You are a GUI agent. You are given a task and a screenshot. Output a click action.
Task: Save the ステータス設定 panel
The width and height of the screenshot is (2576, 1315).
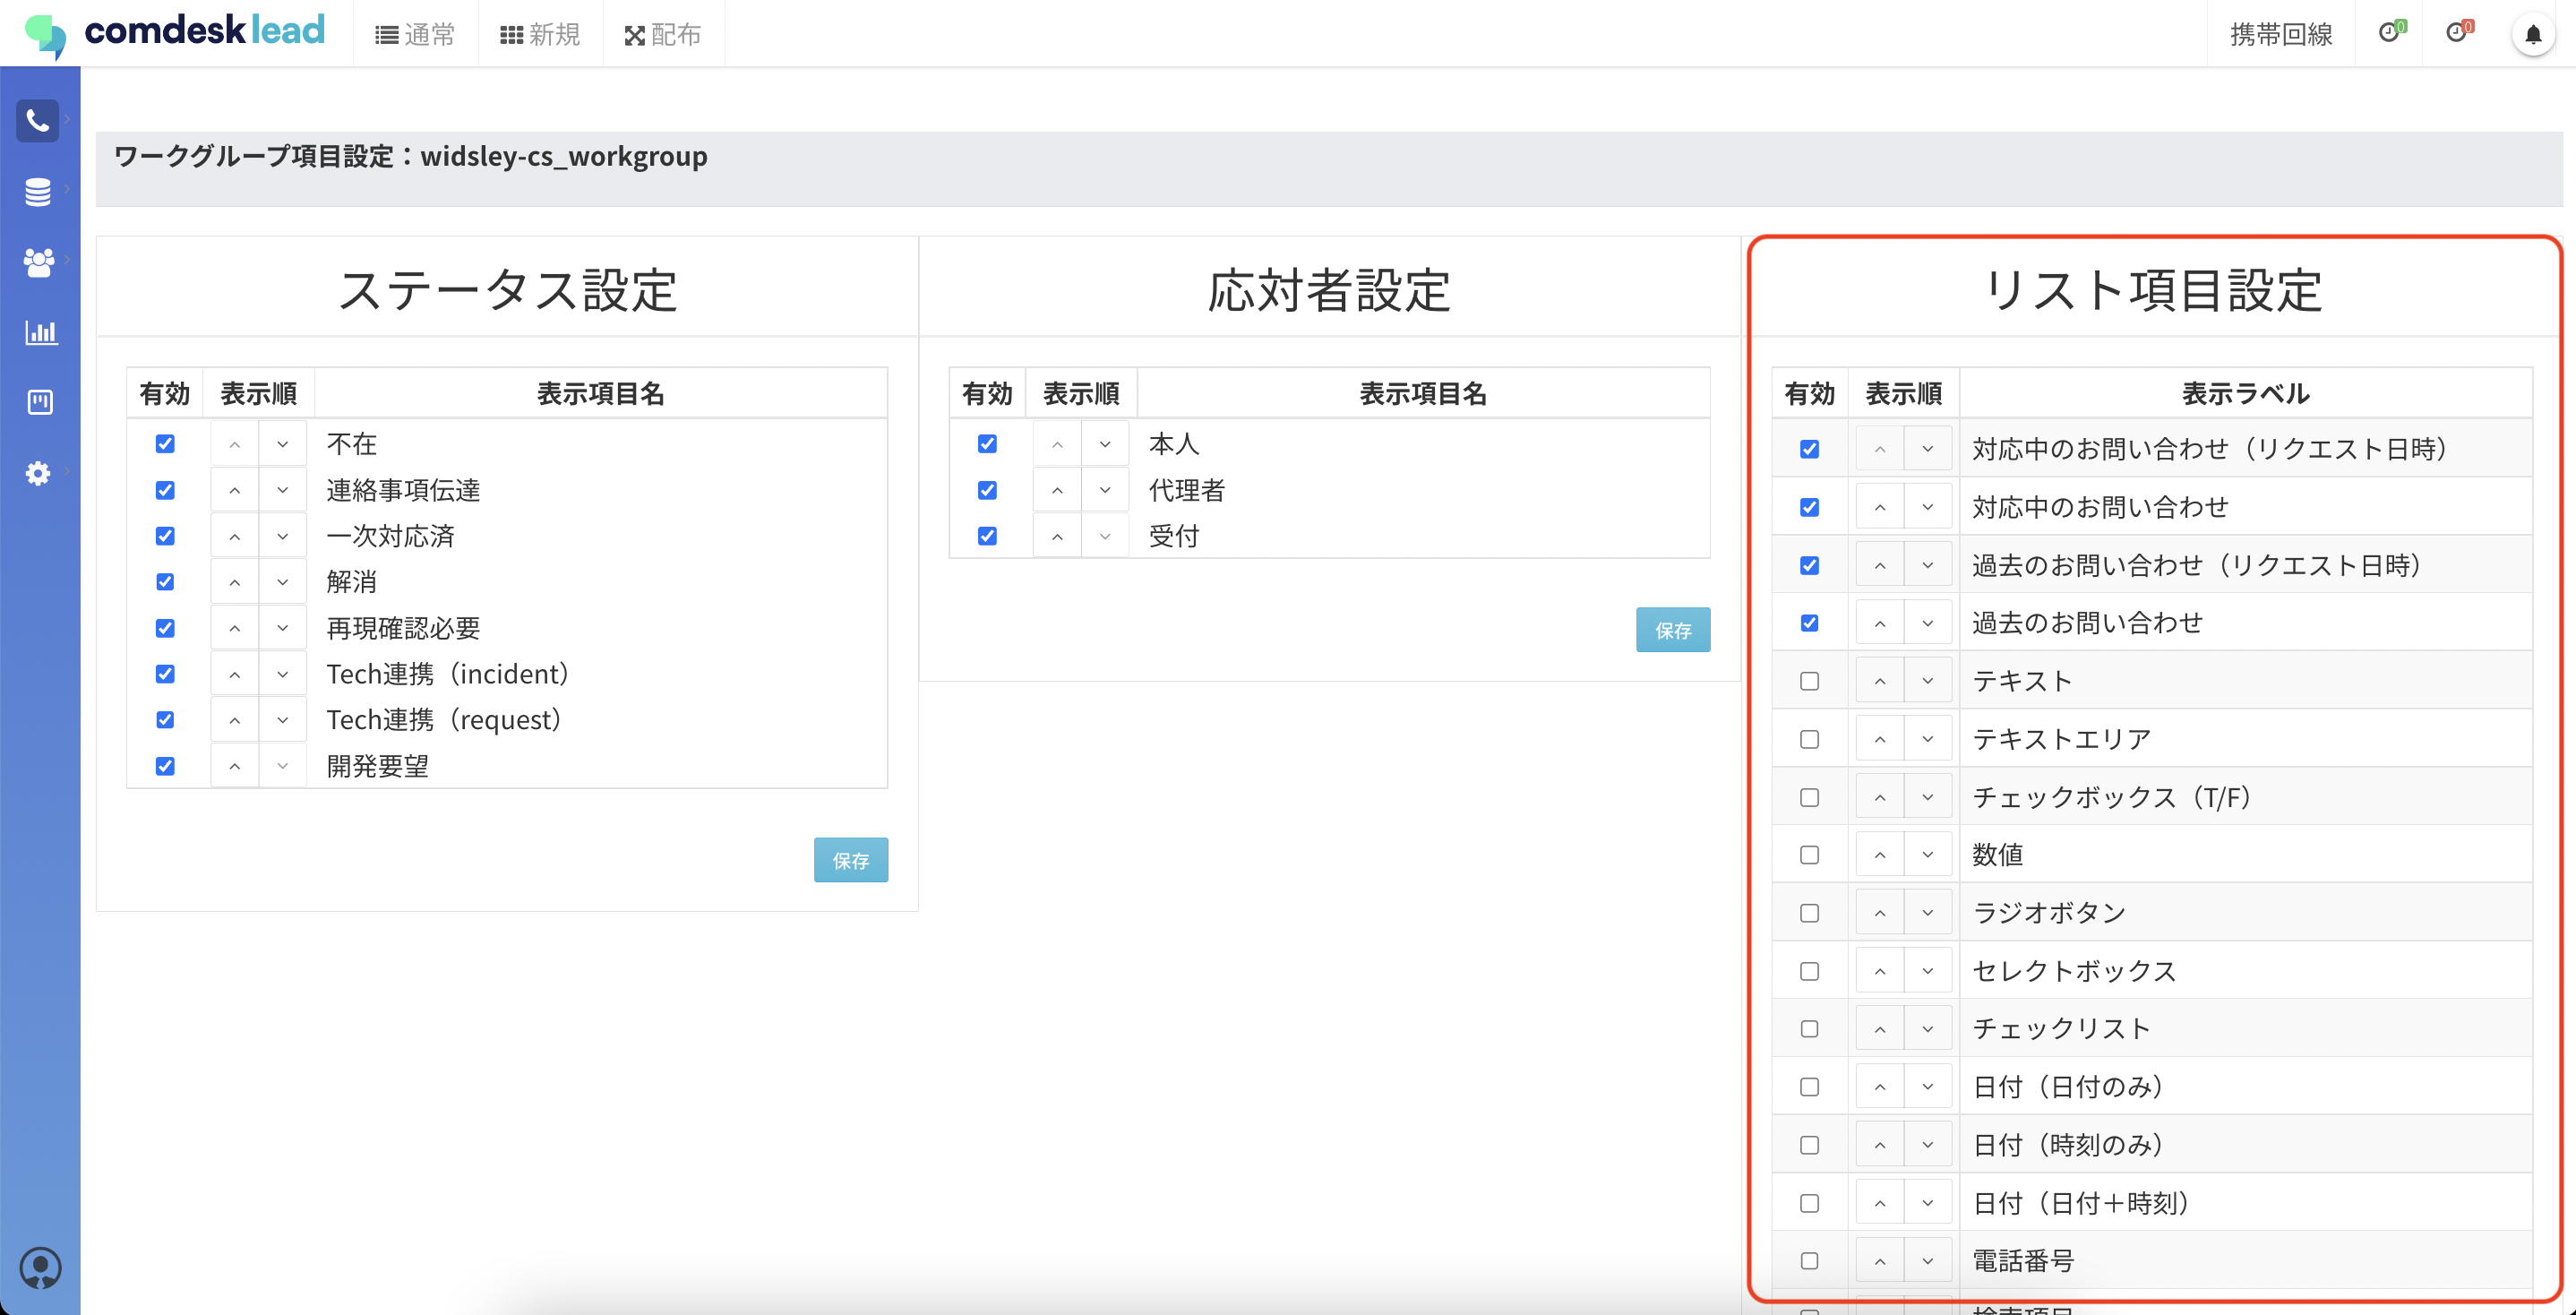coord(850,860)
